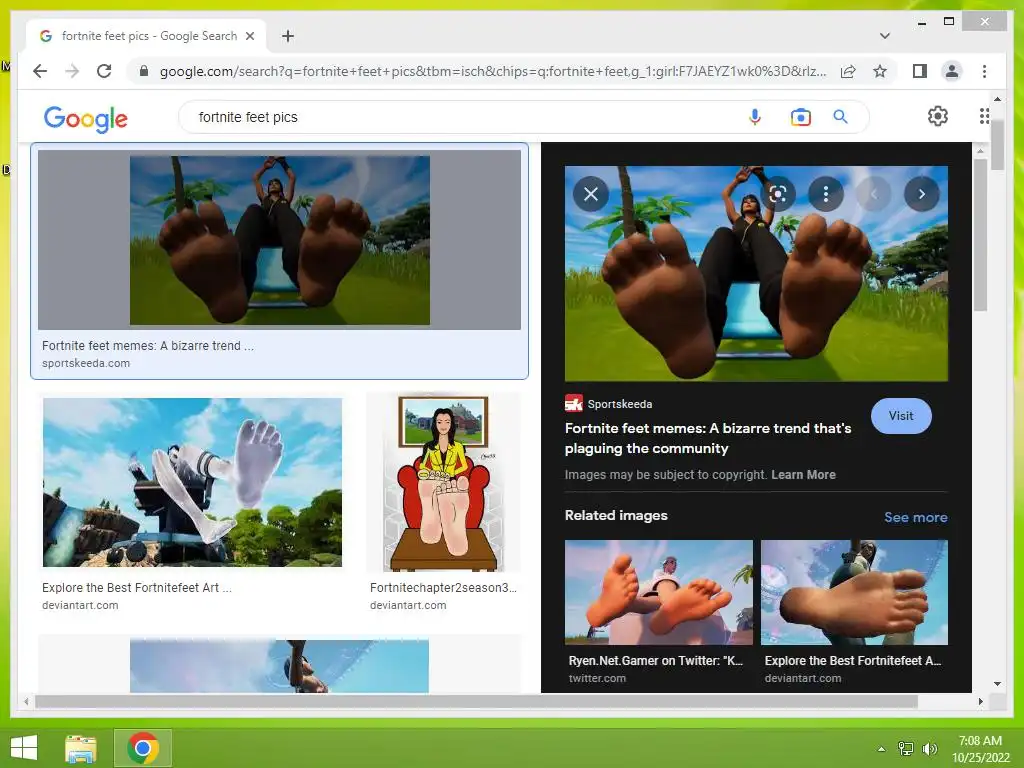Open Chrome profile avatar
Image resolution: width=1024 pixels, height=768 pixels.
952,71
